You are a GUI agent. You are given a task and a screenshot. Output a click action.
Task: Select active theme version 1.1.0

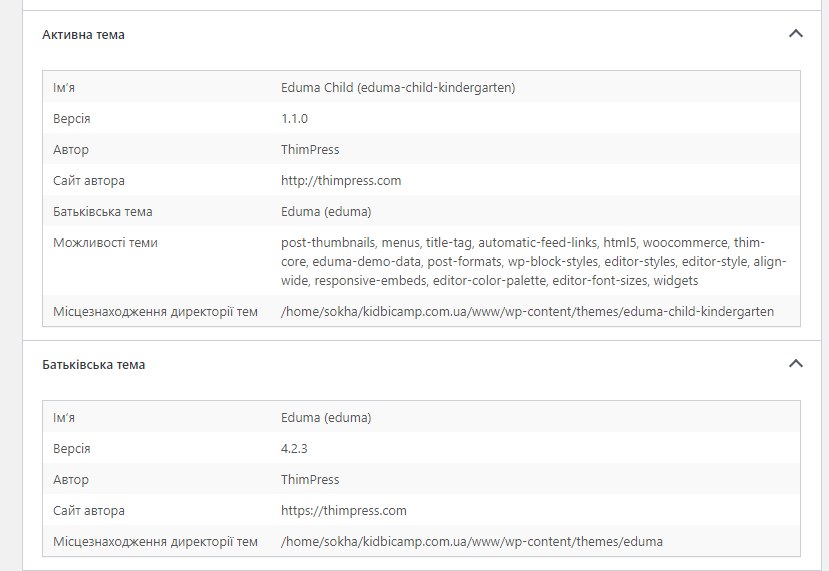294,118
